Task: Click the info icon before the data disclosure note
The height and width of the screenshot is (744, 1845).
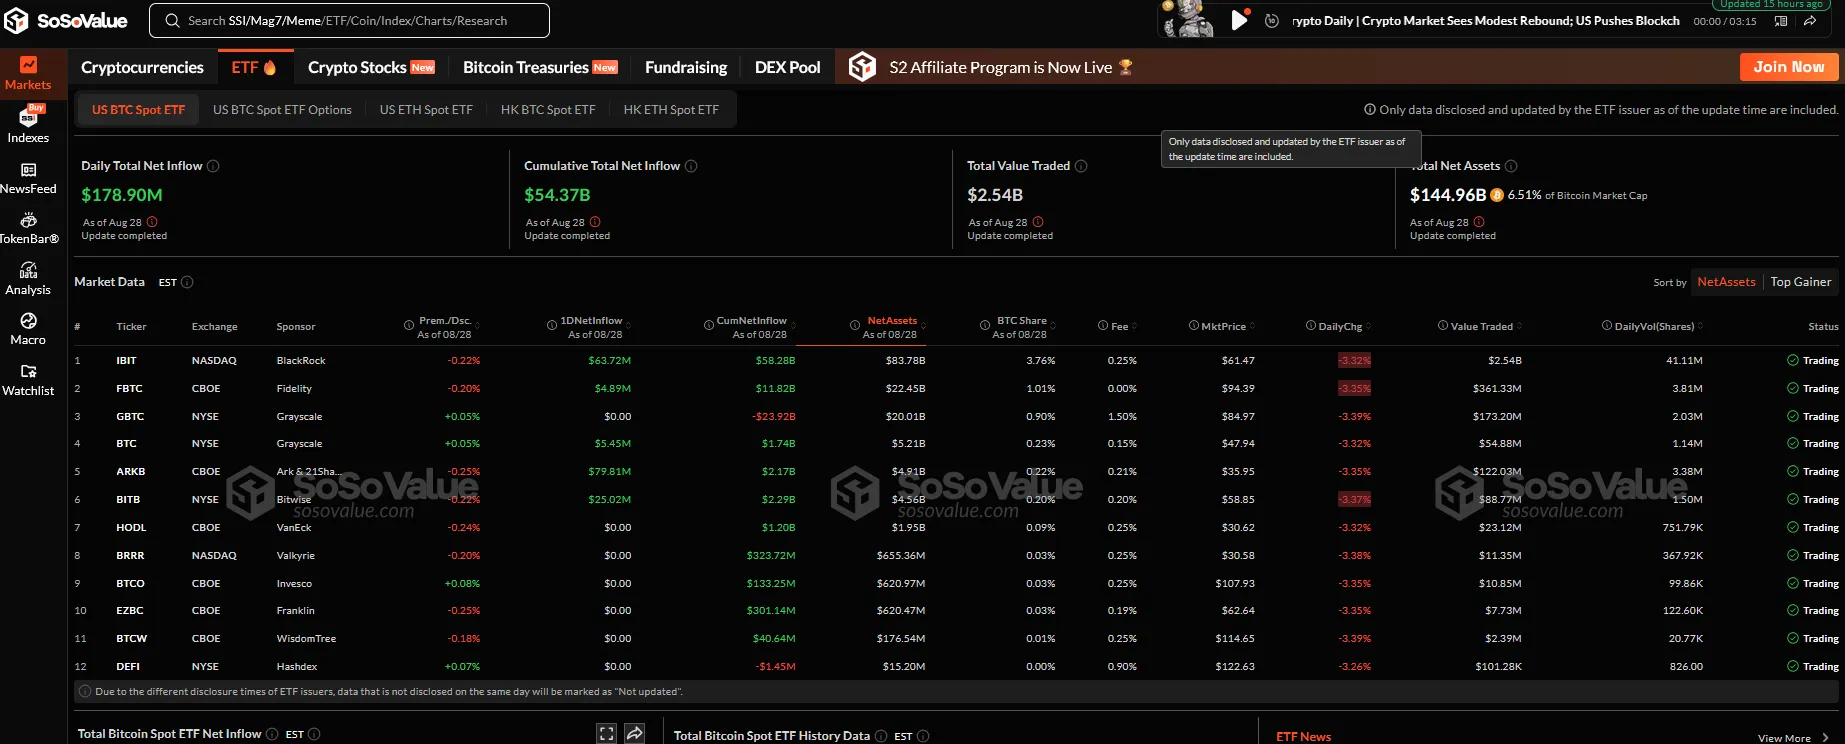Action: pos(1370,110)
